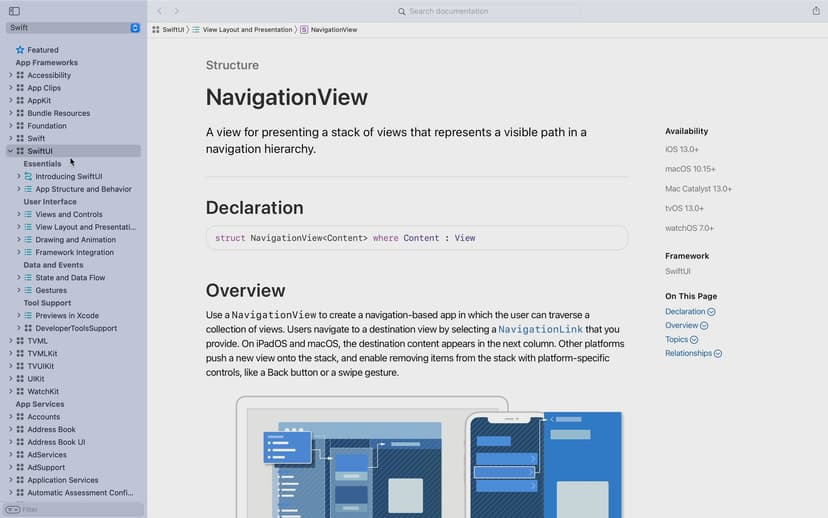Image resolution: width=828 pixels, height=518 pixels.
Task: Click the search magnifier icon
Action: point(402,12)
